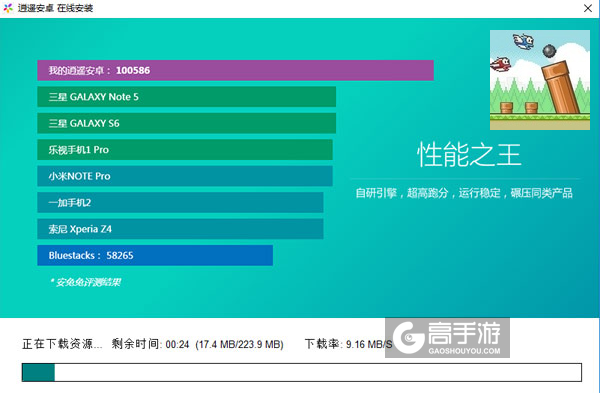The height and width of the screenshot is (393, 600).
Task: Click the 自研引擎 description line
Action: (x=464, y=193)
